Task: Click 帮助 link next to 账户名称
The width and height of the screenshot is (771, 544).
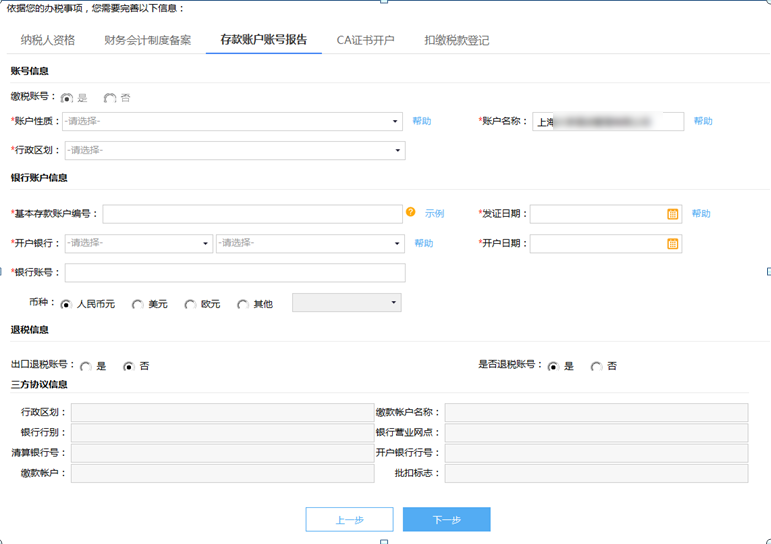Action: [x=703, y=121]
